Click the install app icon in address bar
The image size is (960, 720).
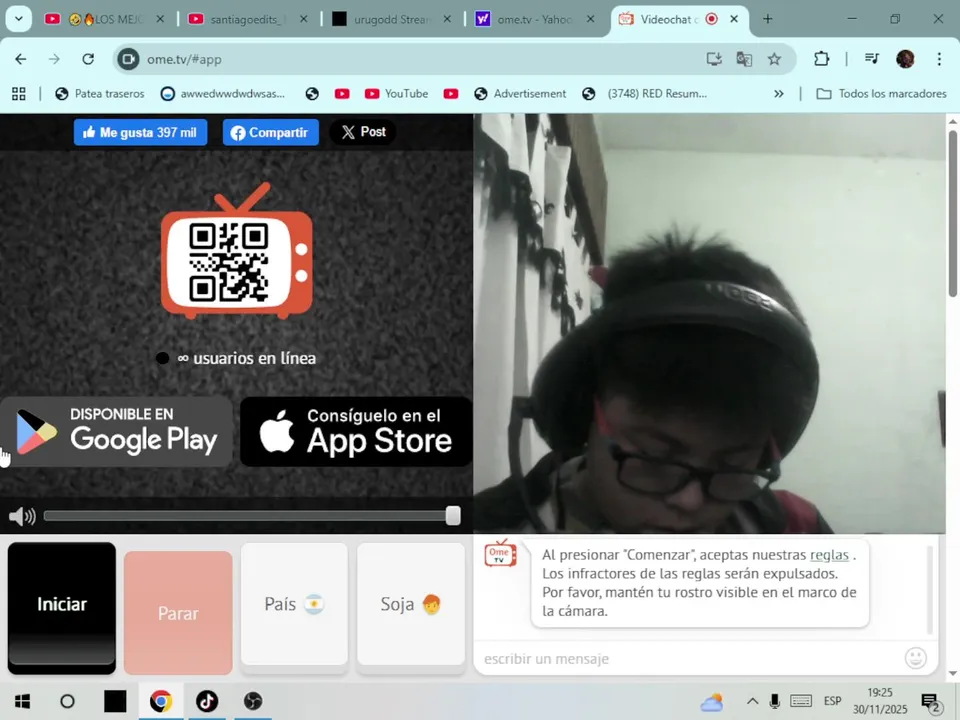(x=714, y=59)
